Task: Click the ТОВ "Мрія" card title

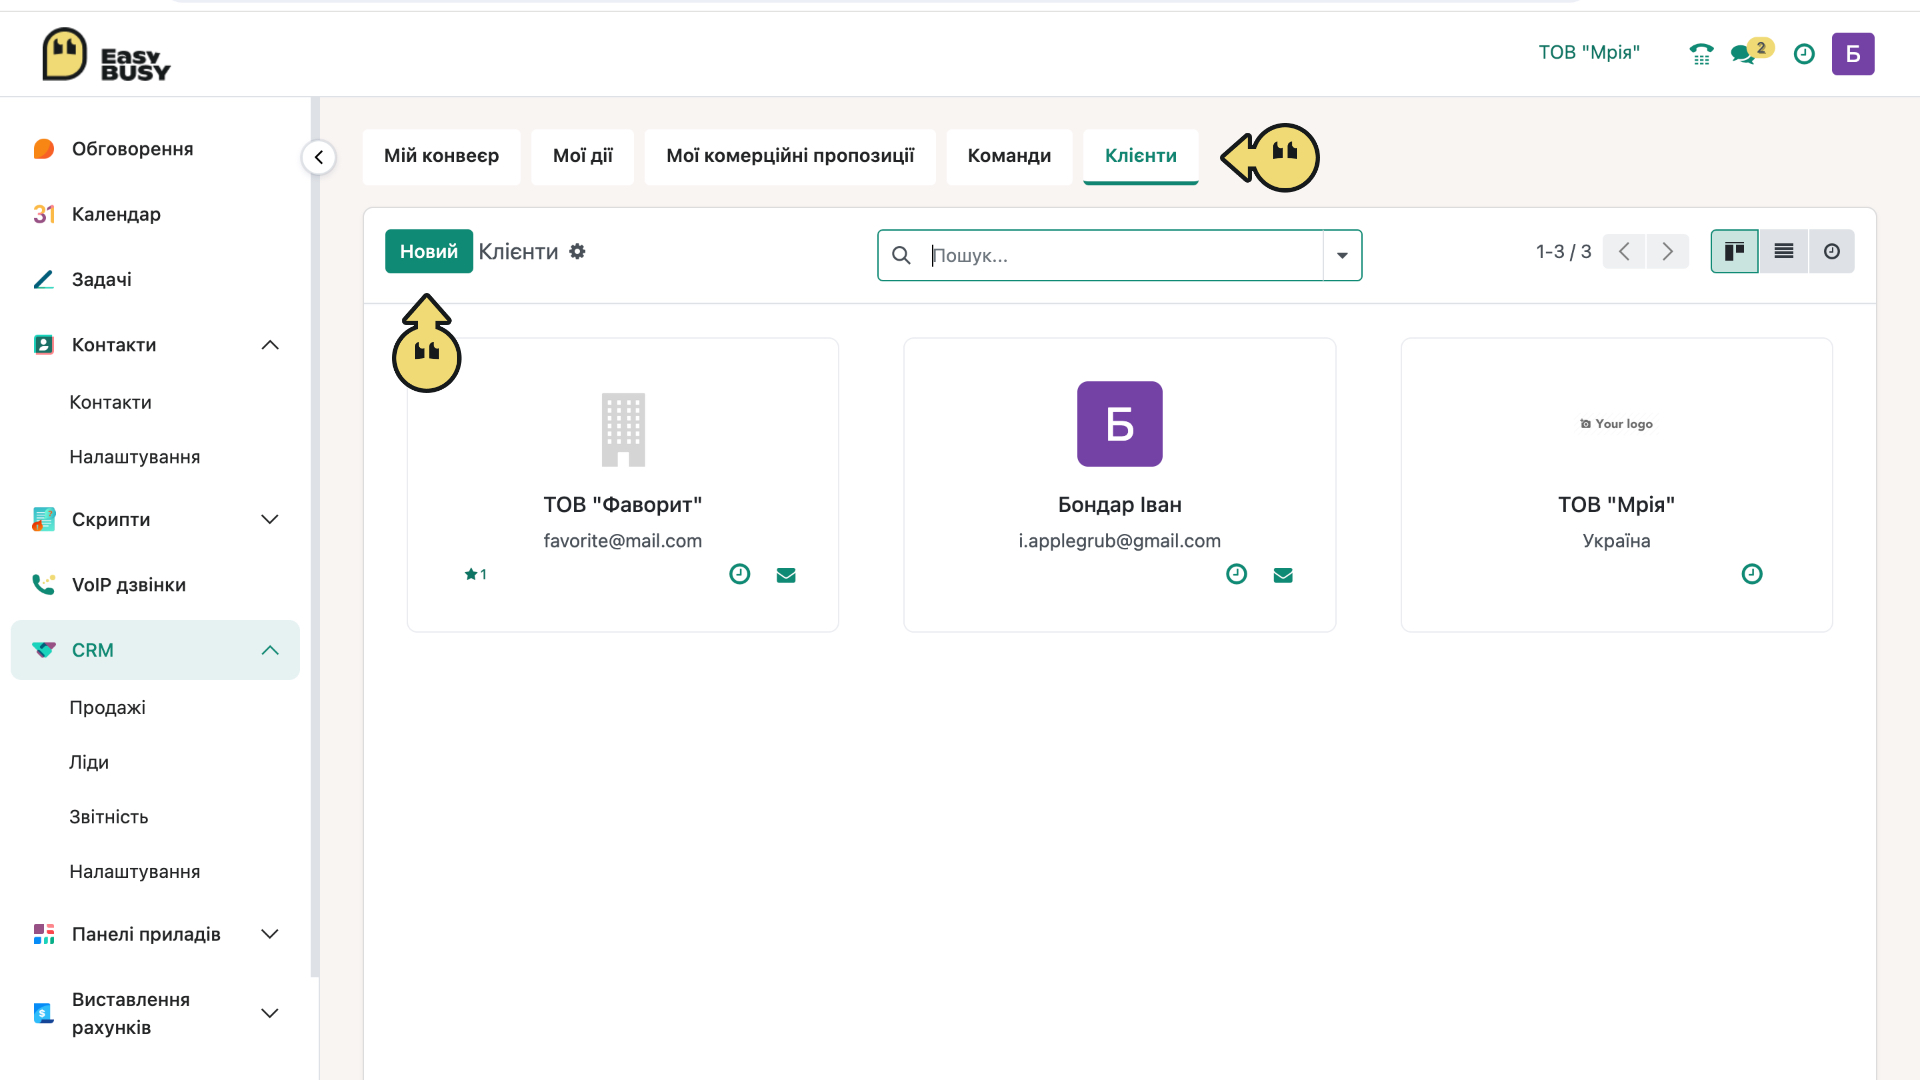Action: [x=1616, y=505]
